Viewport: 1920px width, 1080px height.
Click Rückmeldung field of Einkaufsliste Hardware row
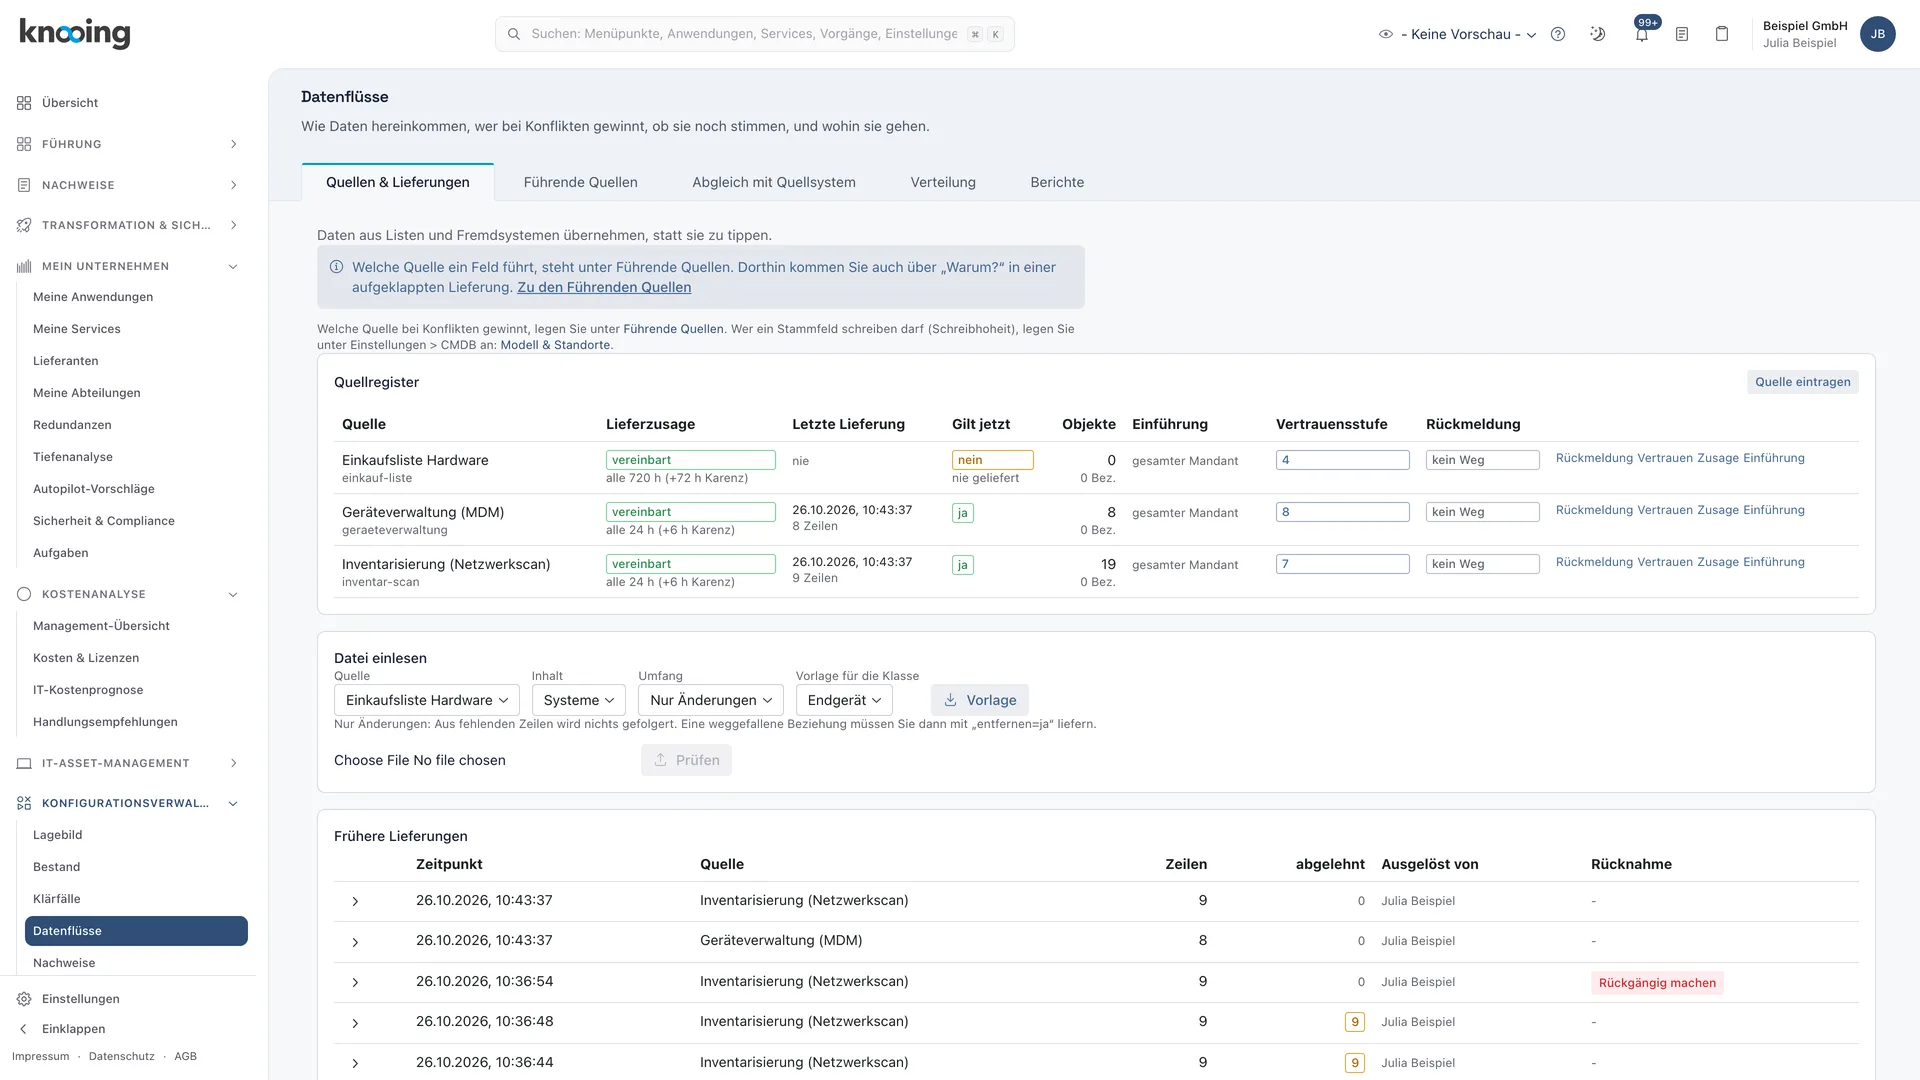point(1482,460)
